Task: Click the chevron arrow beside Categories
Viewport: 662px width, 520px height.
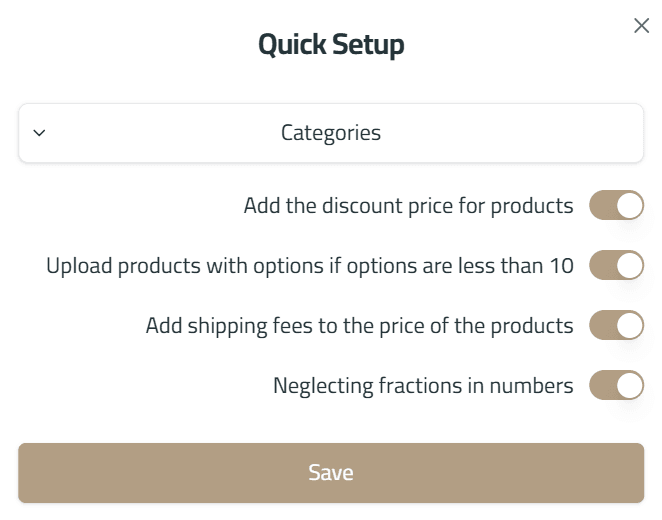Action: click(x=39, y=132)
